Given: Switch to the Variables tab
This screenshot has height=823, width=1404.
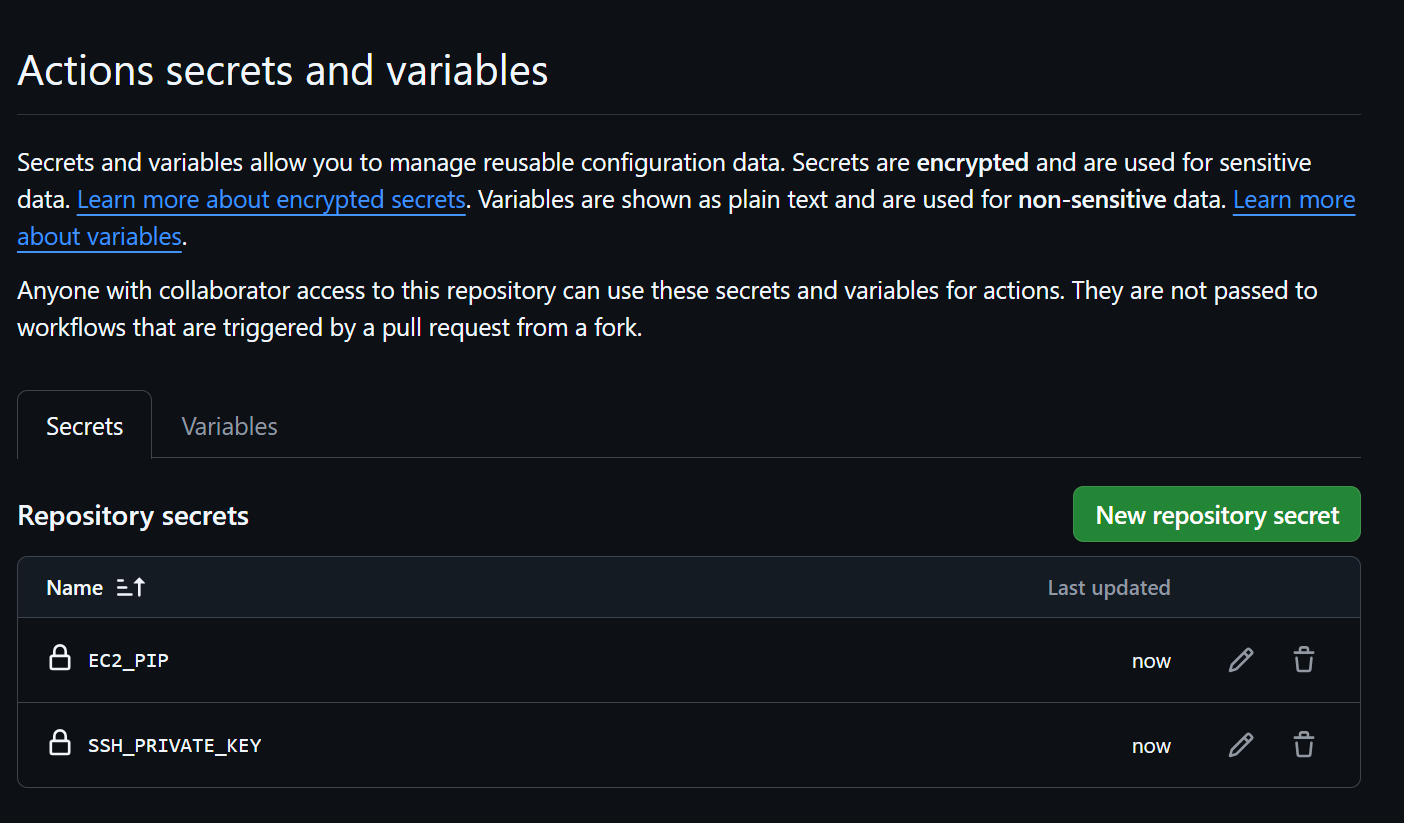Looking at the screenshot, I should click(230, 426).
